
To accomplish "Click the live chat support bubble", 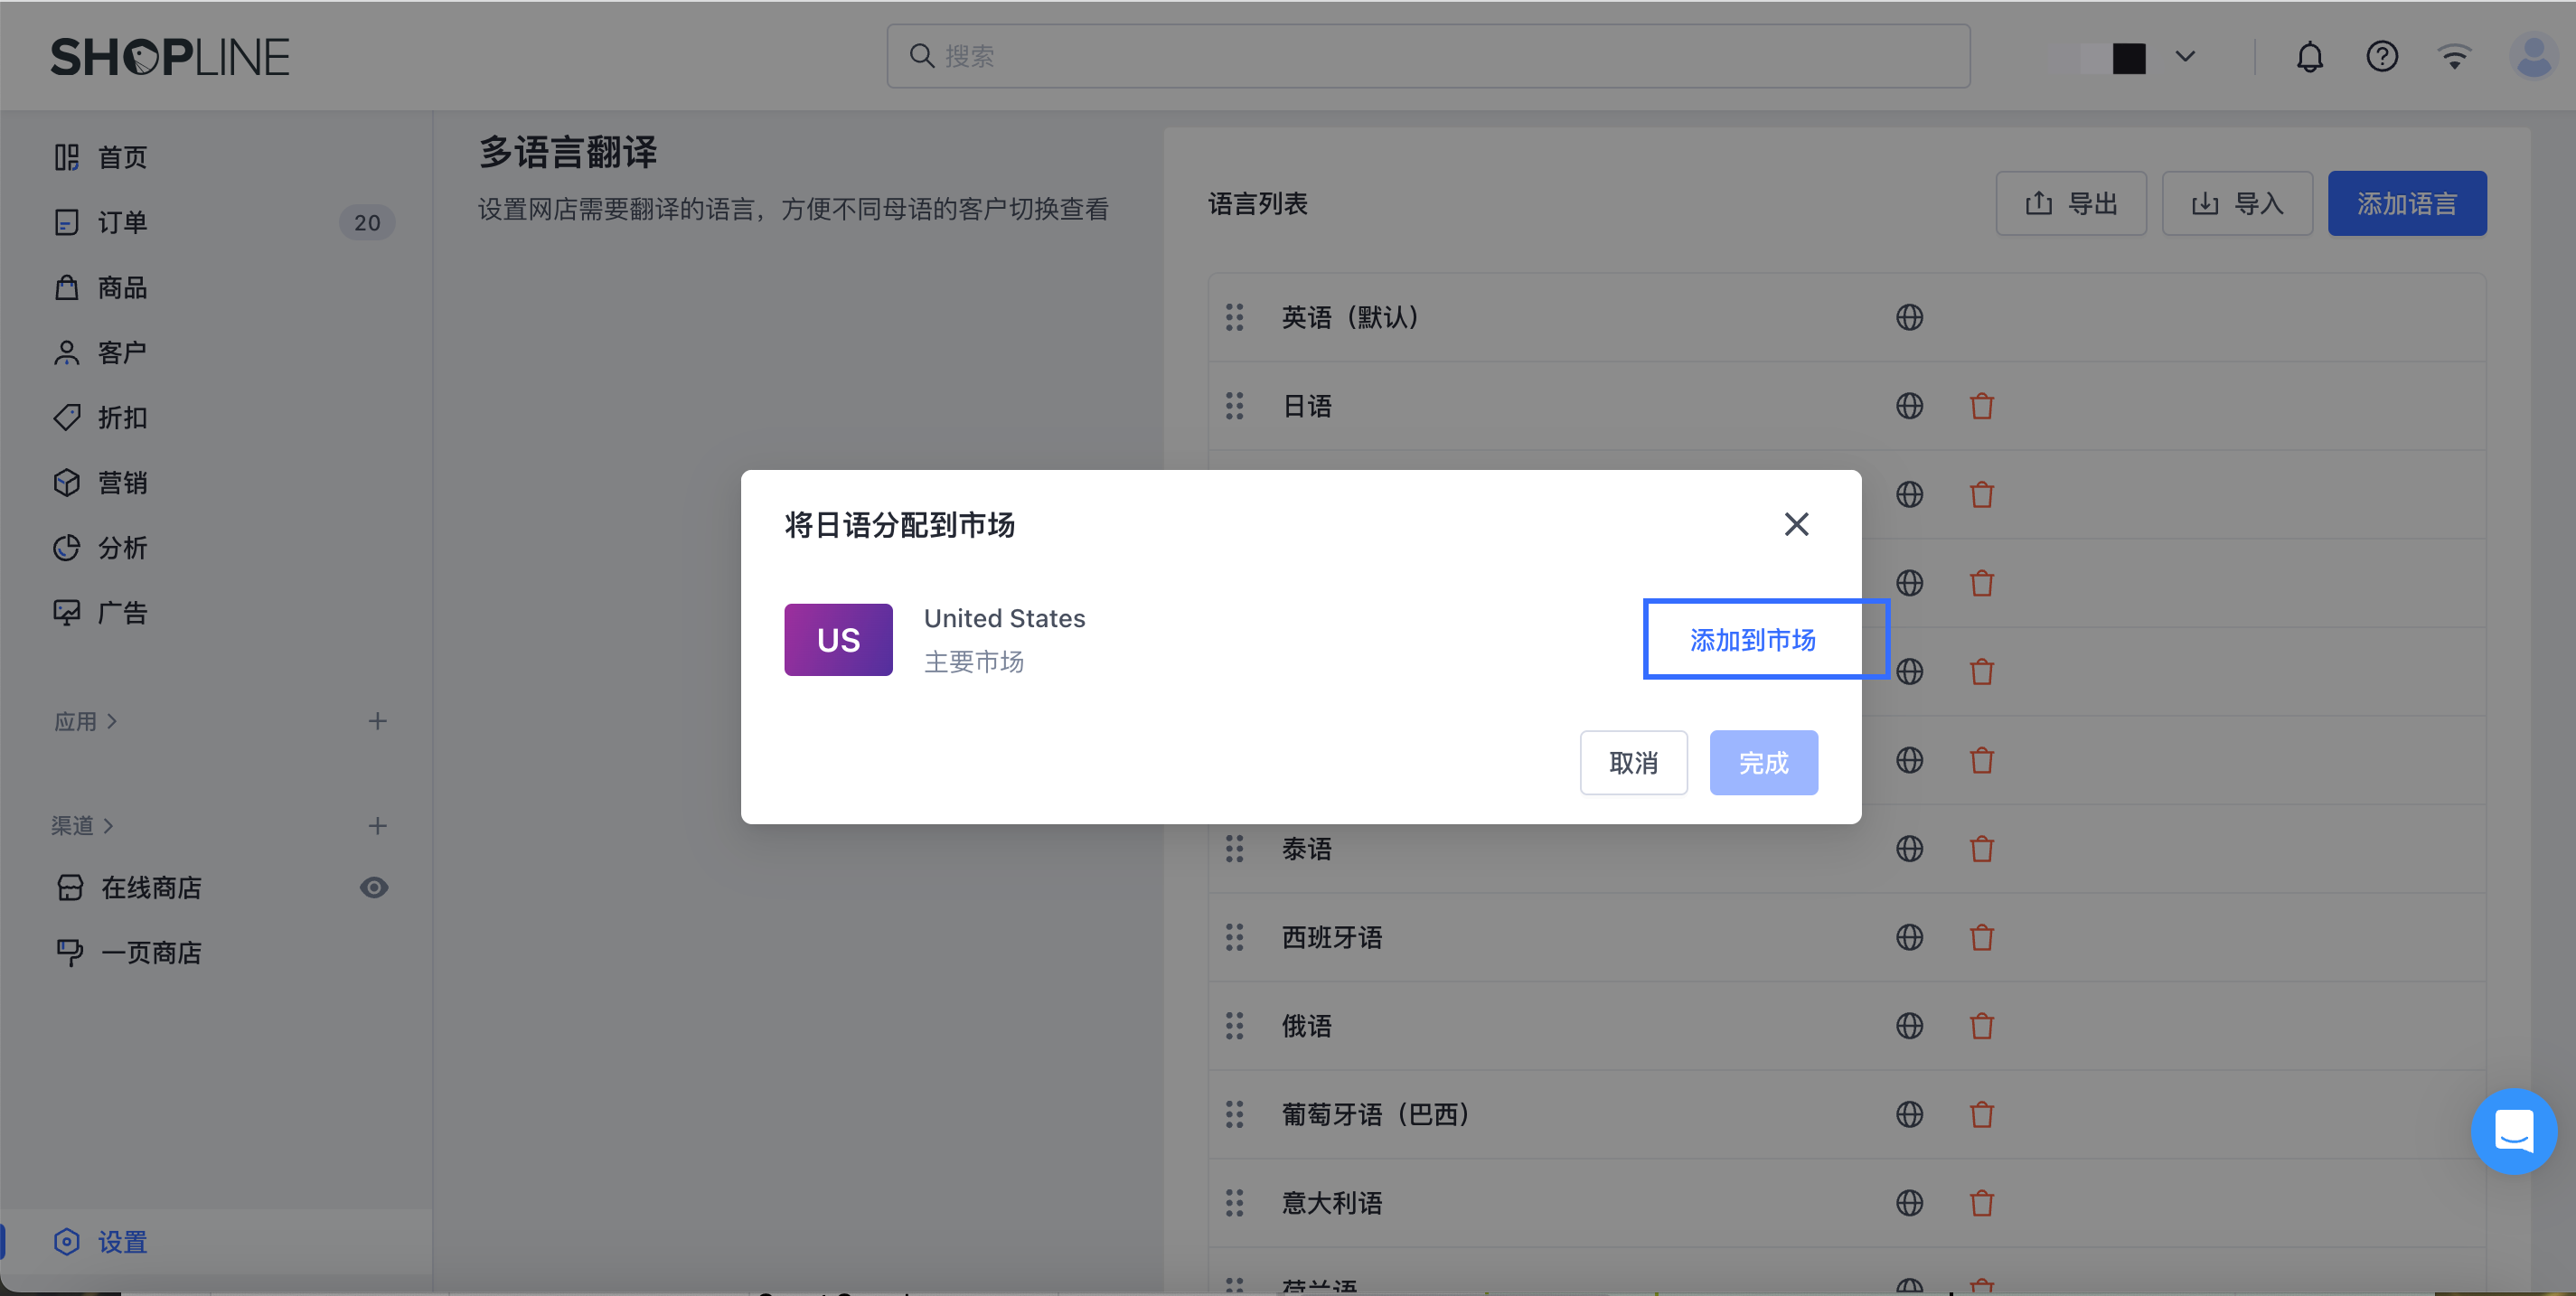I will coord(2513,1131).
